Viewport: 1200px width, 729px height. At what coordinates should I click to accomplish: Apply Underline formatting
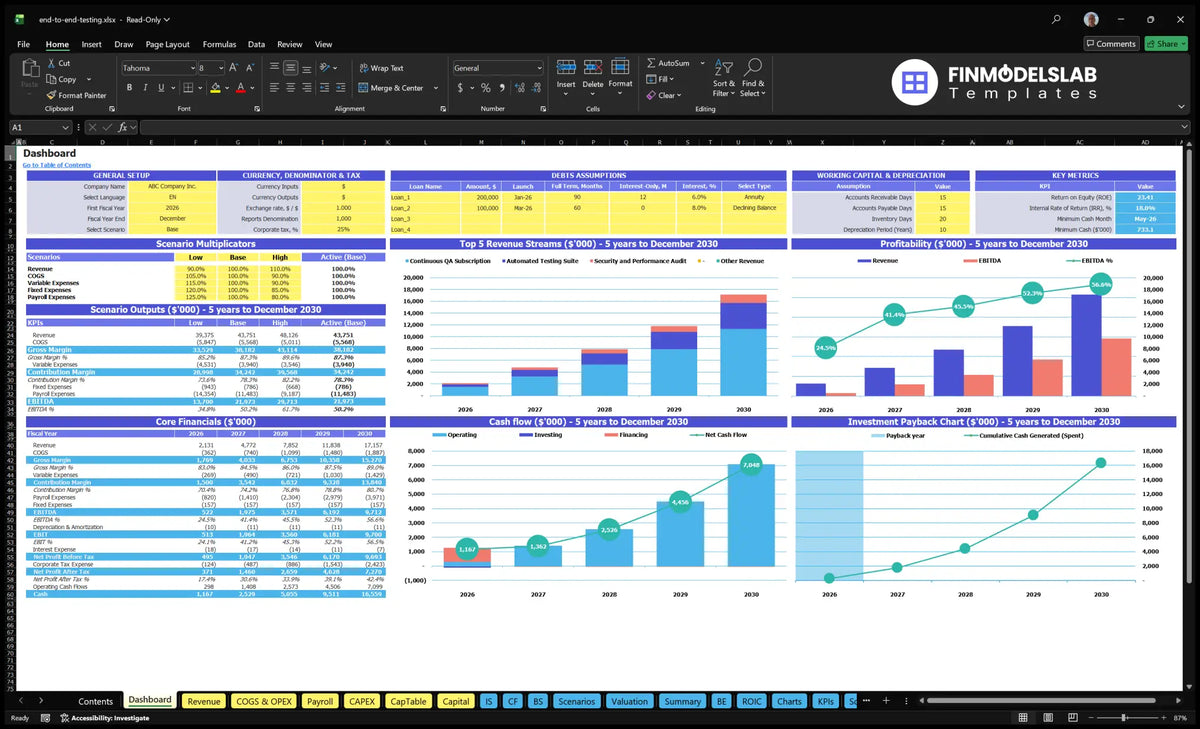coord(161,88)
